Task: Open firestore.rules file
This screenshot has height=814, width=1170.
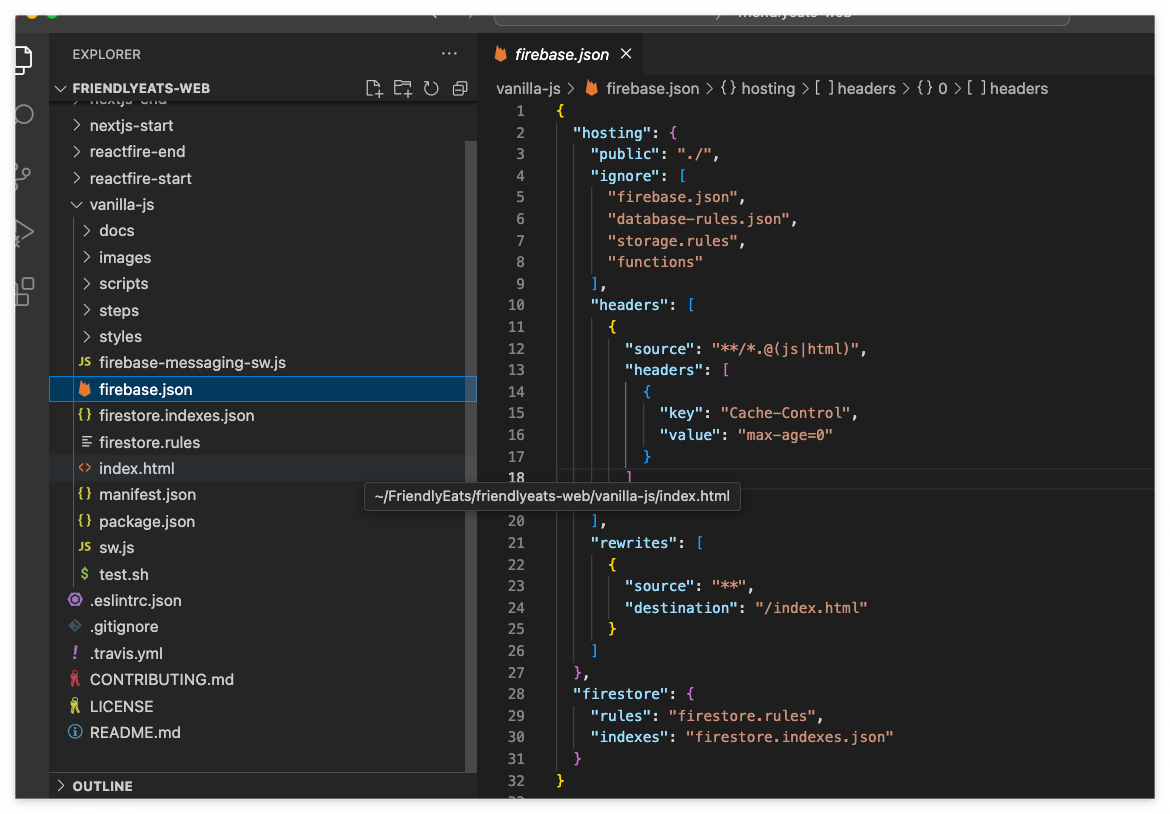Action: coord(263,442)
